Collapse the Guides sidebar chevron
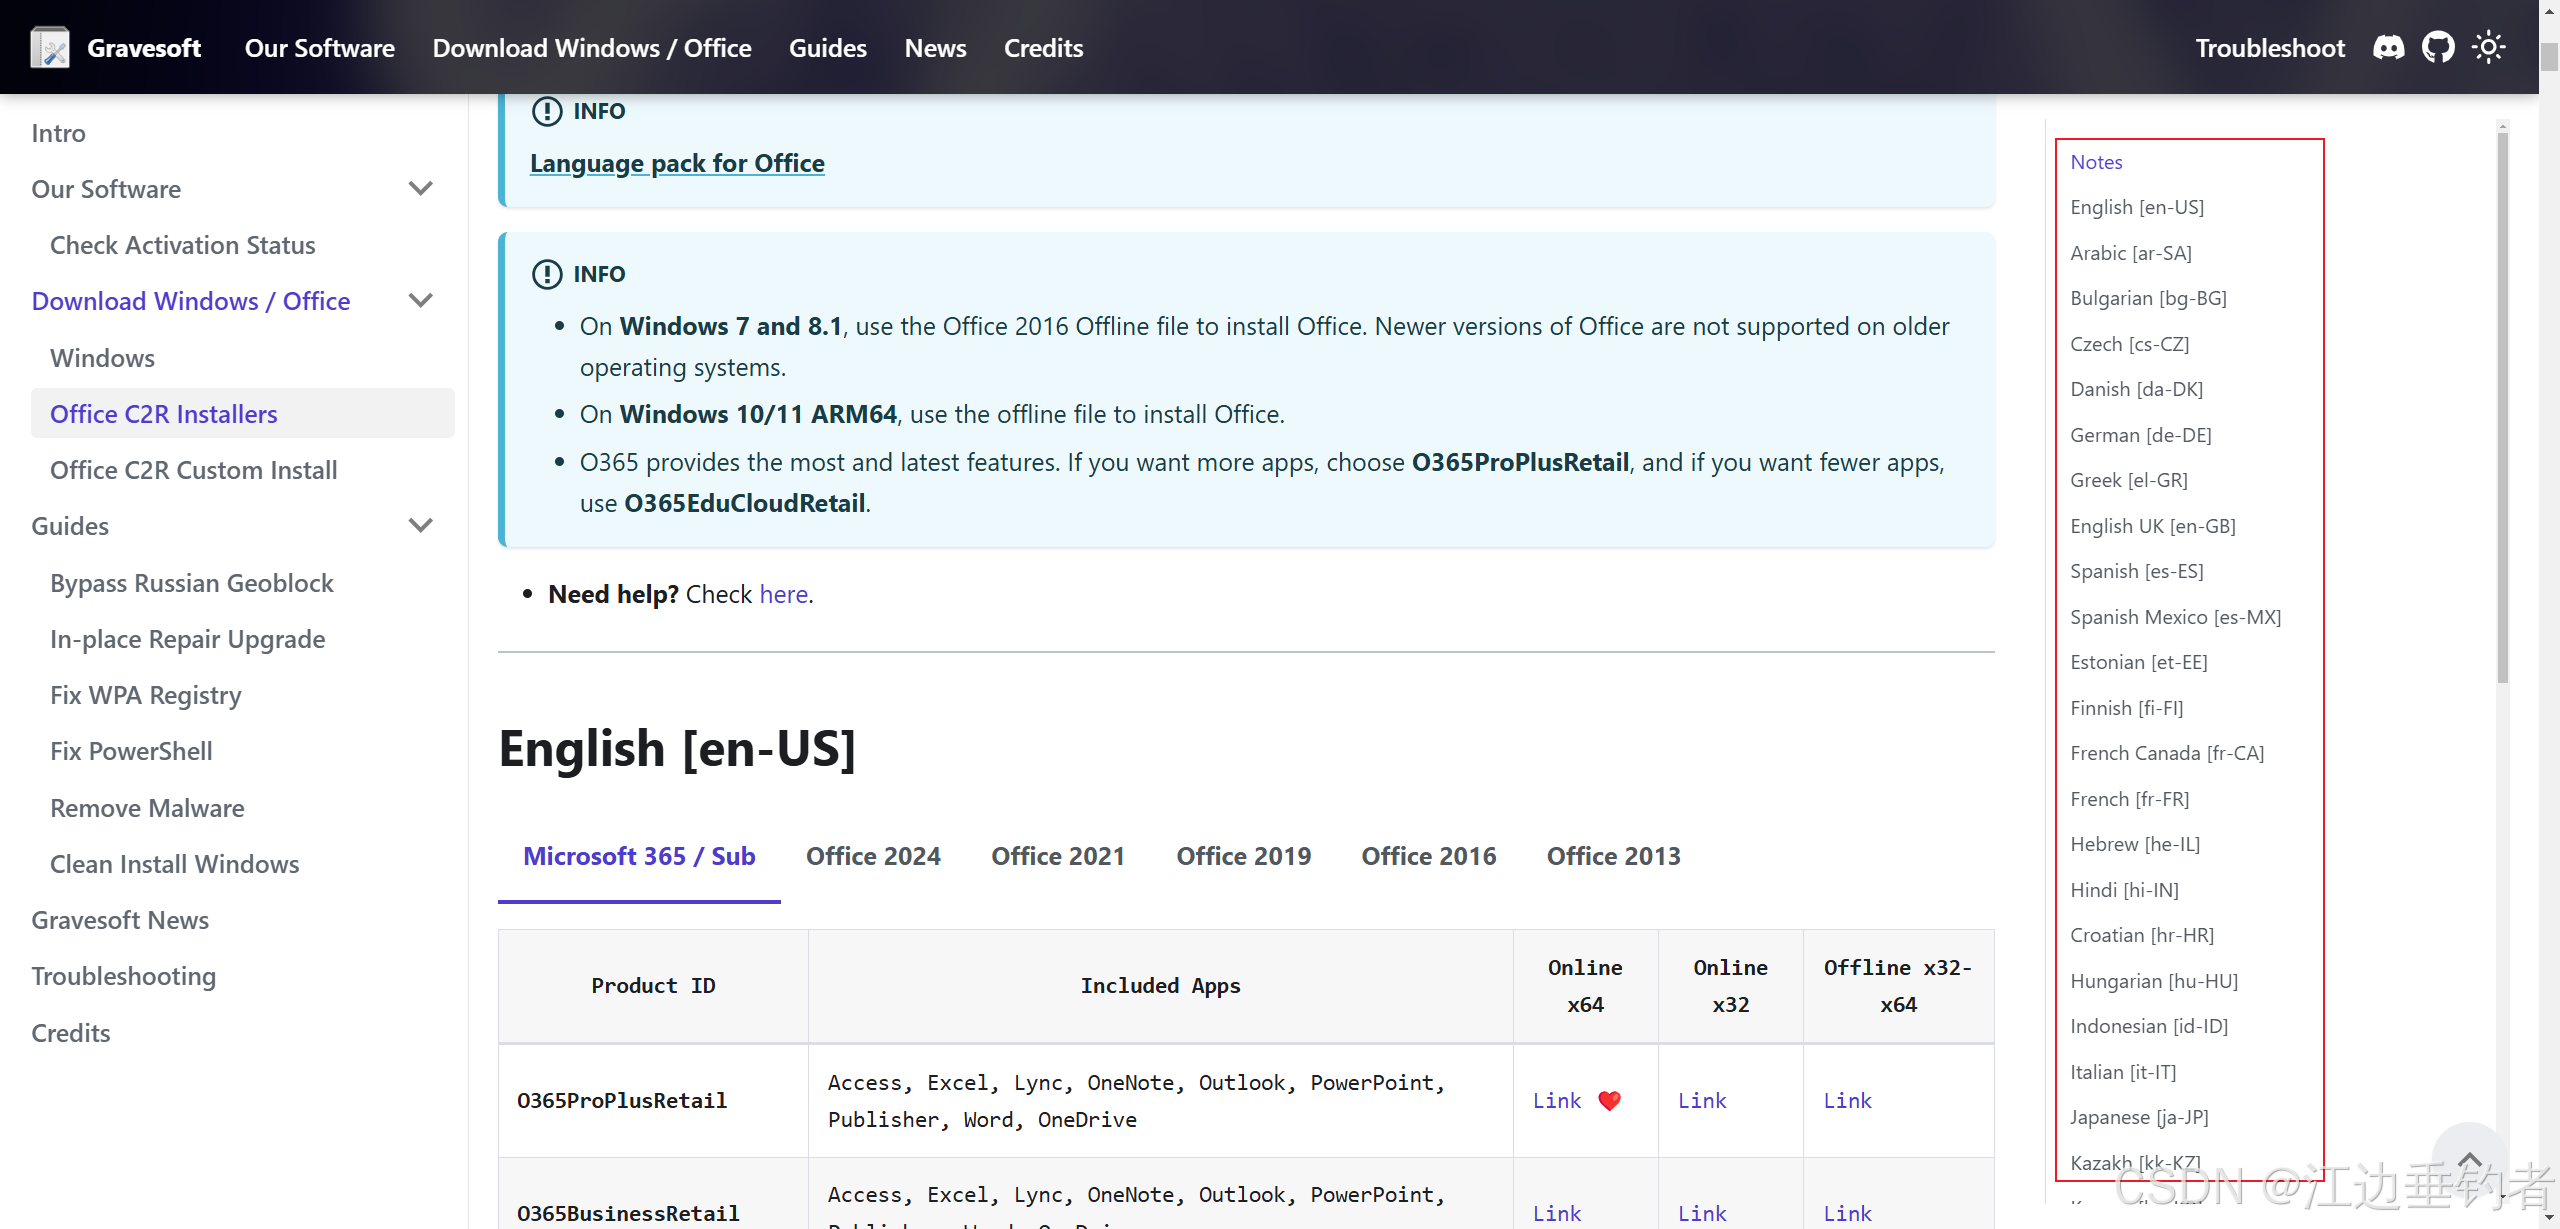This screenshot has width=2560, height=1229. (x=421, y=525)
